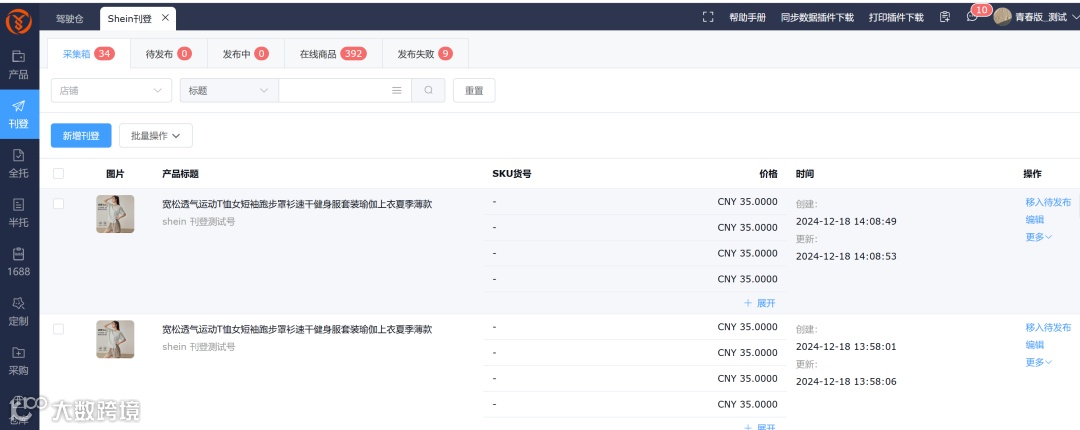Image resolution: width=1080 pixels, height=430 pixels.
Task: Click product title in the 13:58:01 row
Action: 297,329
